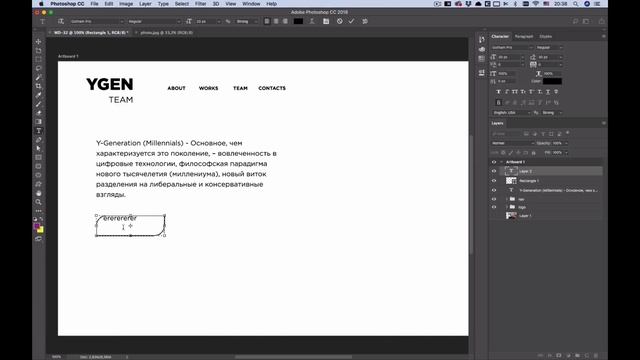Screen dimensions: 640x360
Task: Open the Layer menu
Action: [x=145, y=4]
